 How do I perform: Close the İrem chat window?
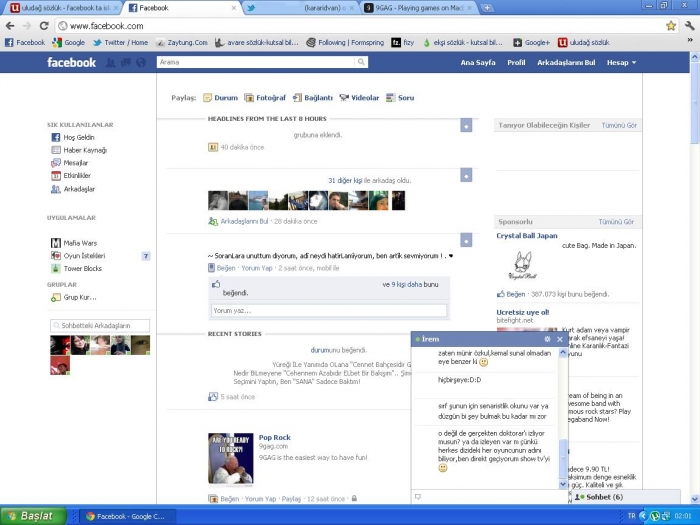coord(560,339)
